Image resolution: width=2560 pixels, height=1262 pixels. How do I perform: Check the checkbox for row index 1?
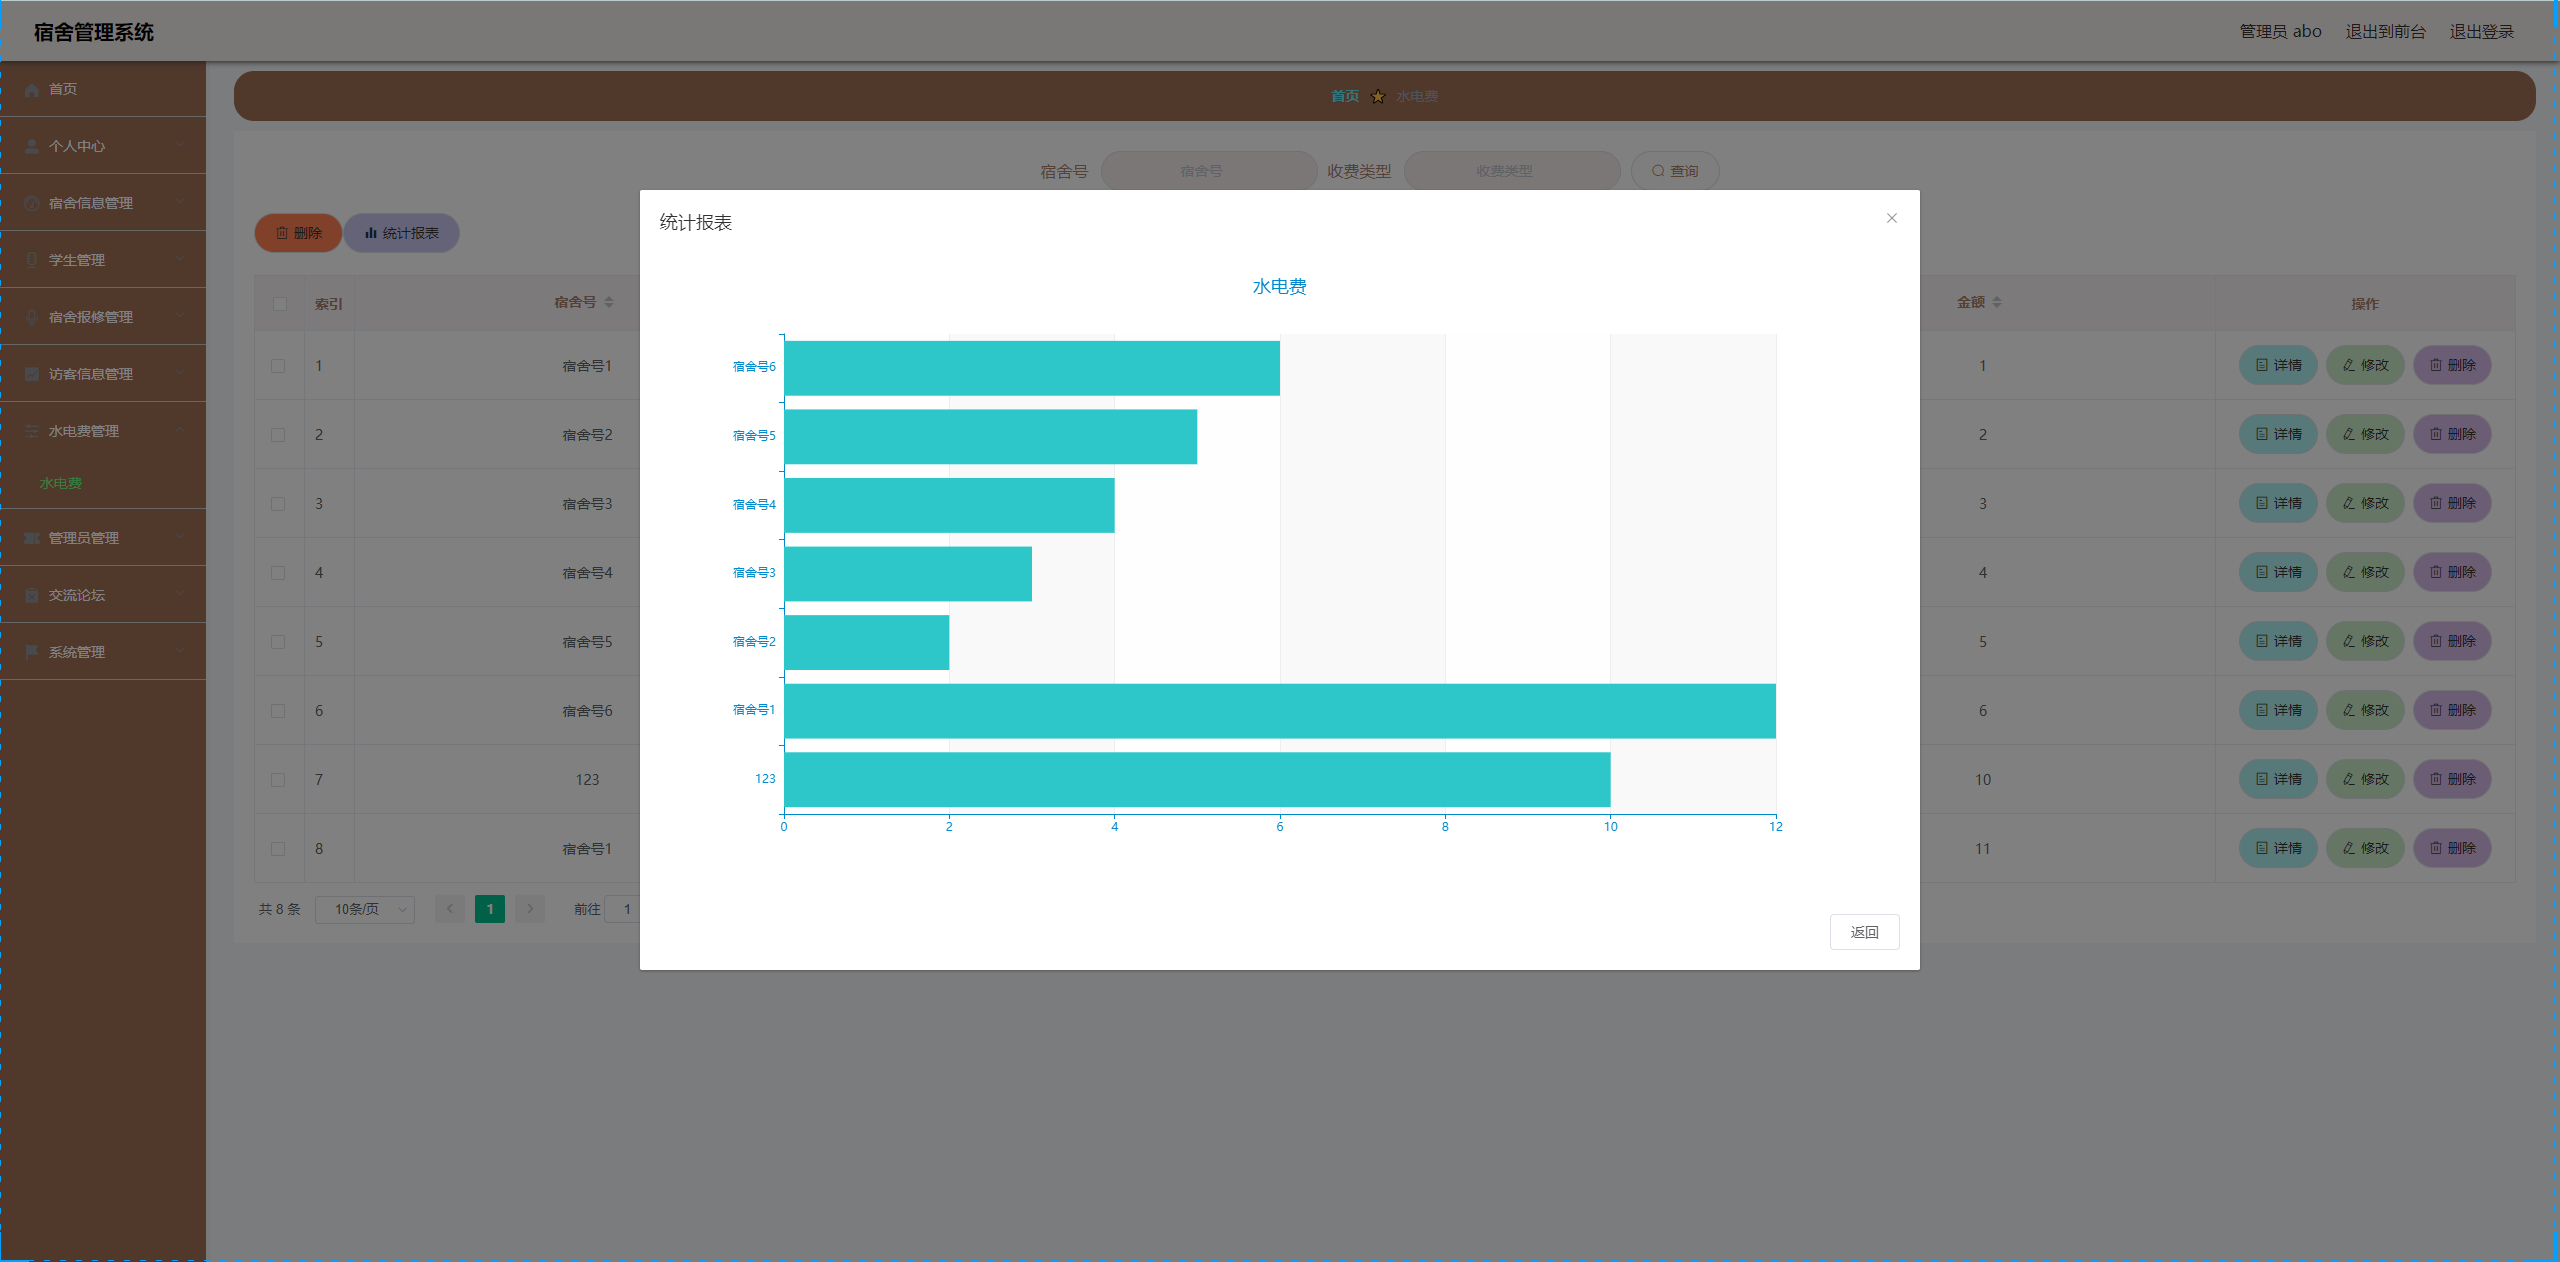(278, 366)
